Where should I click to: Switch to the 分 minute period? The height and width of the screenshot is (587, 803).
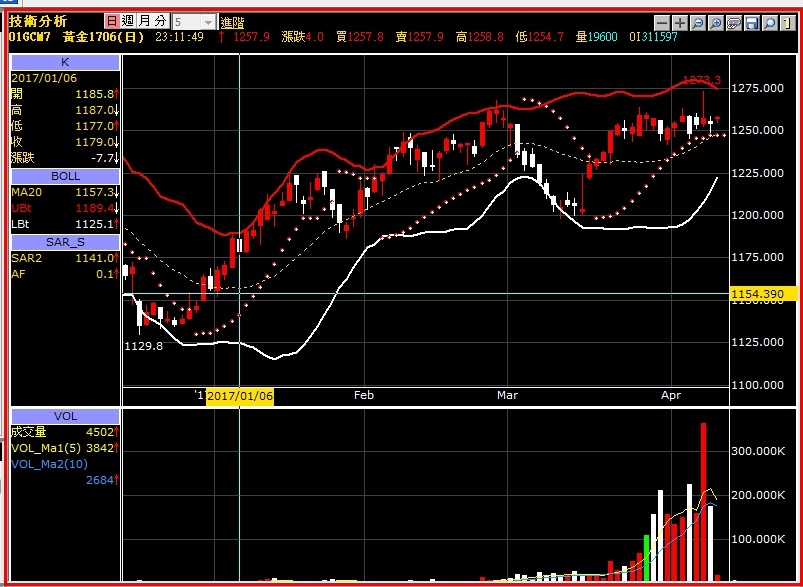pos(161,21)
